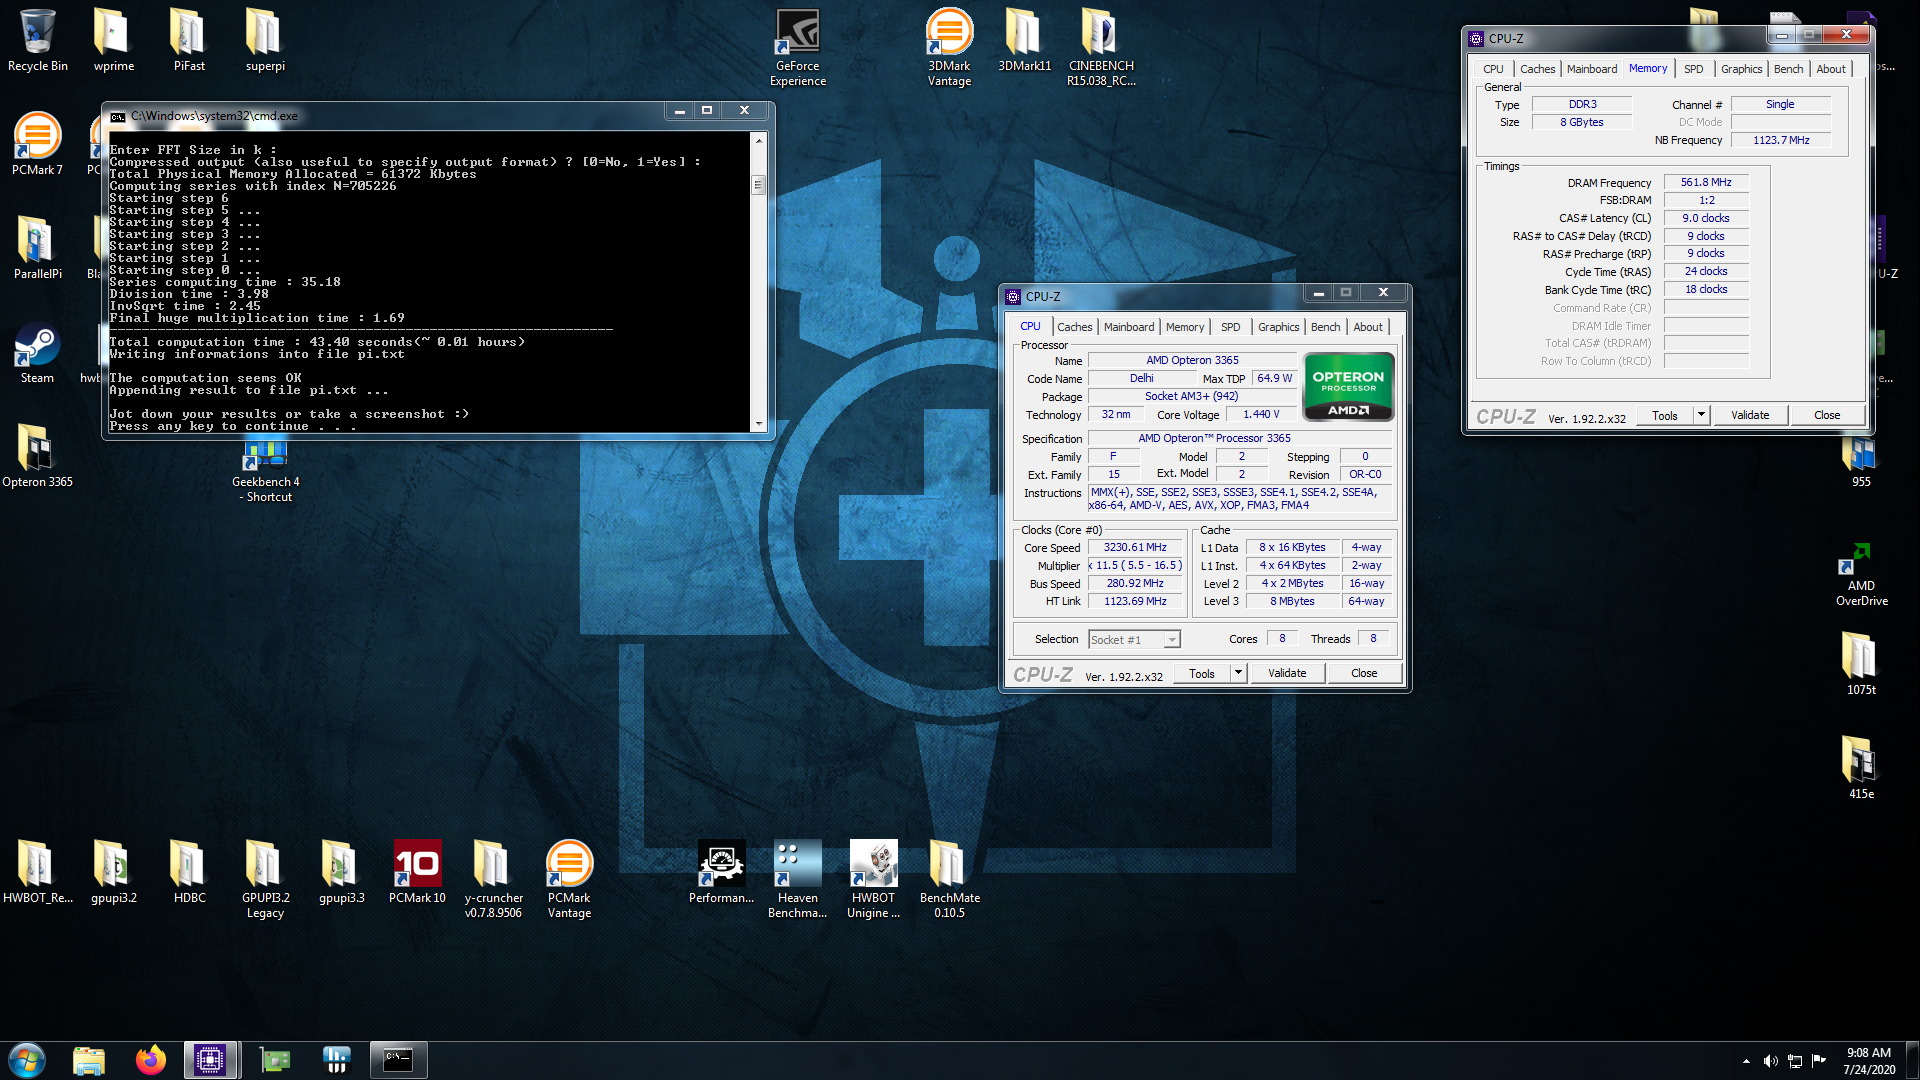Open Tools dropdown arrow in Memory CPU-Z window
This screenshot has width=1920, height=1080.
click(x=1701, y=415)
